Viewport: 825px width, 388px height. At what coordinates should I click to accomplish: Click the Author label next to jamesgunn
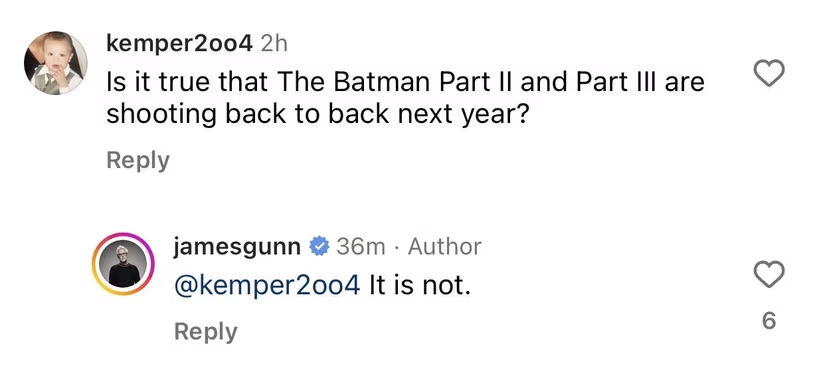[x=445, y=246]
